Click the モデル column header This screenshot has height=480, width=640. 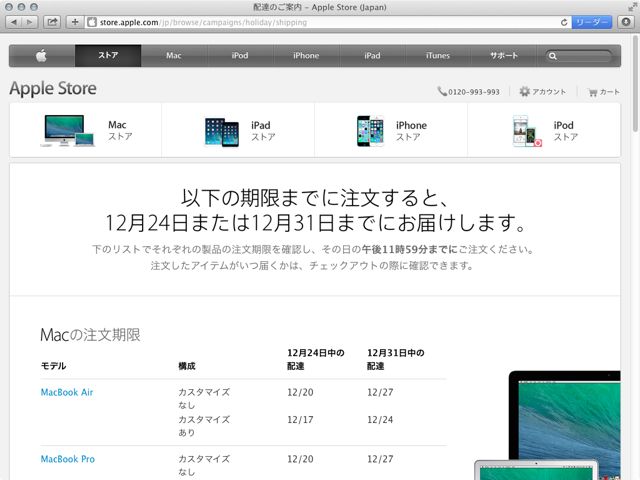coord(53,366)
